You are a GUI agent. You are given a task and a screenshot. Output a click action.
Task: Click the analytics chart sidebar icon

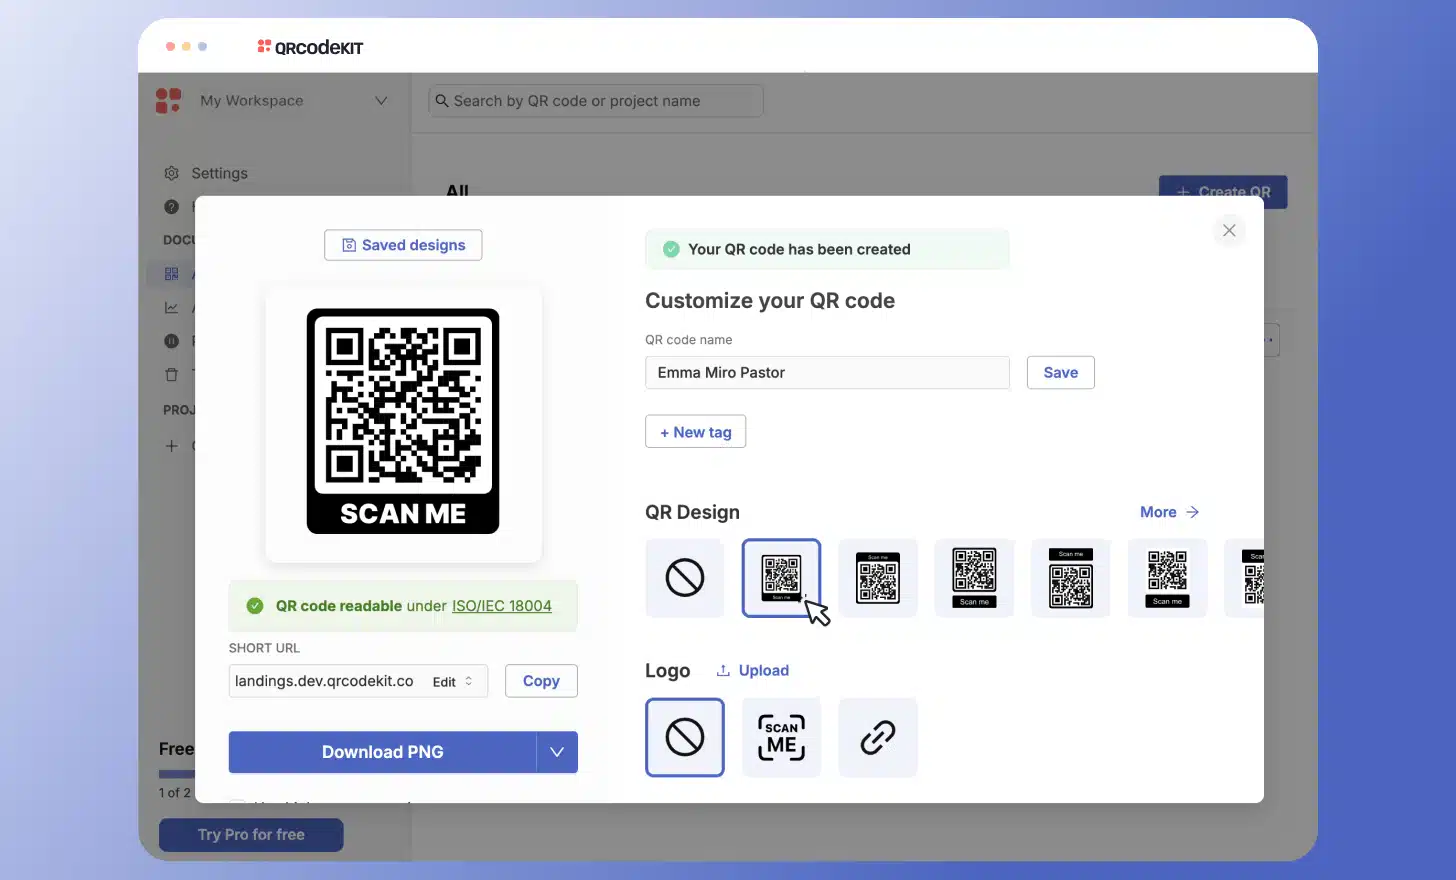pyautogui.click(x=172, y=308)
